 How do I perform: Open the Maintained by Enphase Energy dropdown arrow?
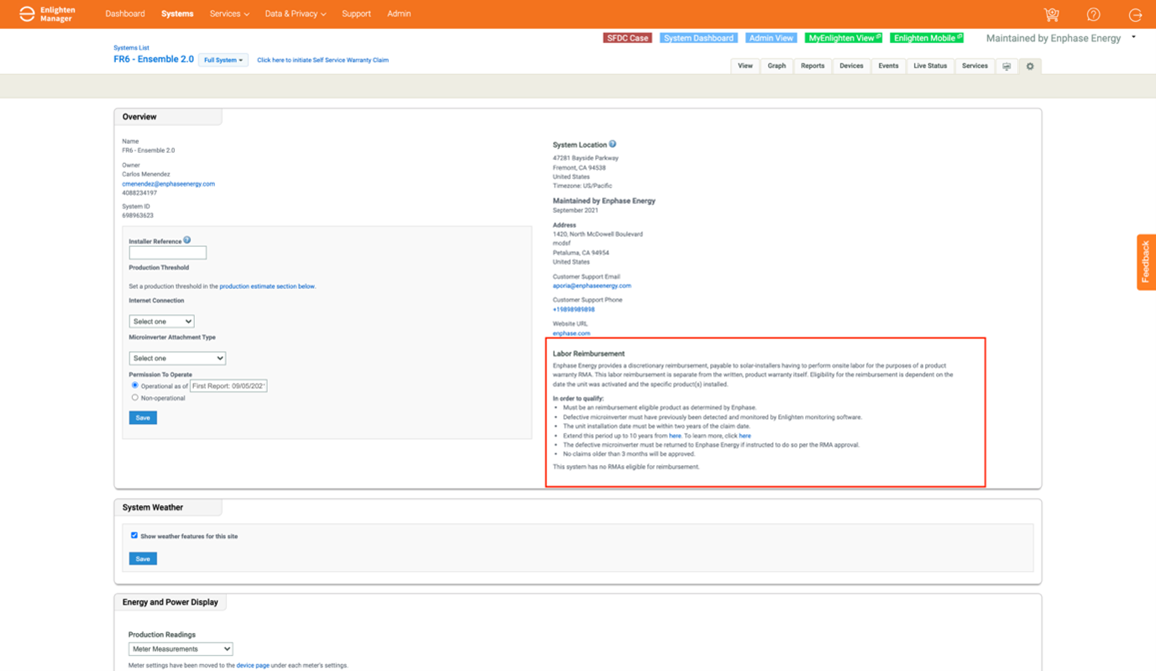pyautogui.click(x=1134, y=38)
